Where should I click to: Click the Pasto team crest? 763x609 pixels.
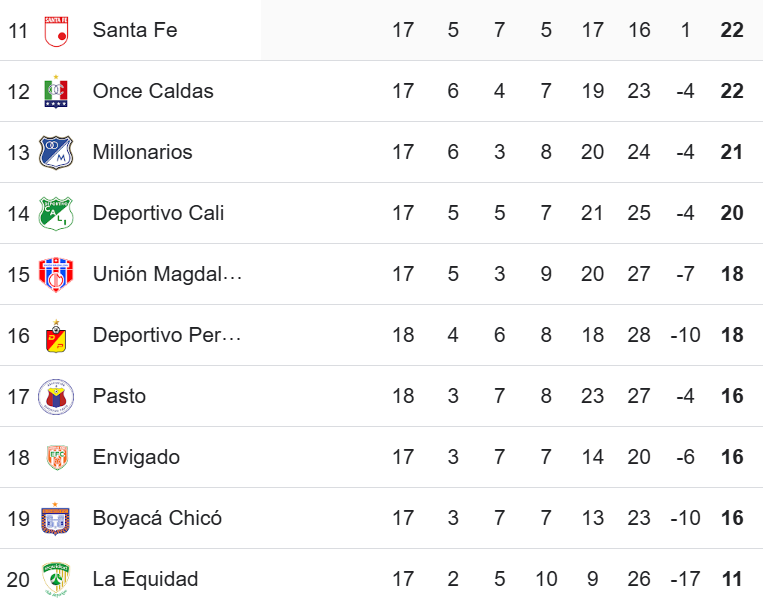[56, 397]
